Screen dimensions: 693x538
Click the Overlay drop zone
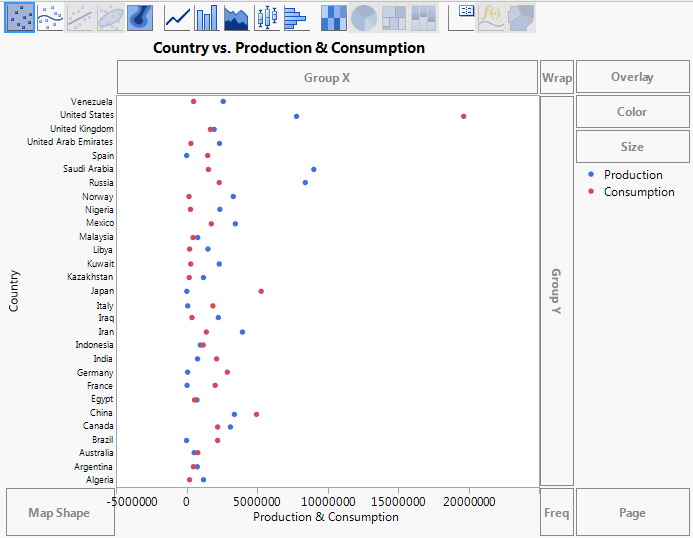(632, 77)
